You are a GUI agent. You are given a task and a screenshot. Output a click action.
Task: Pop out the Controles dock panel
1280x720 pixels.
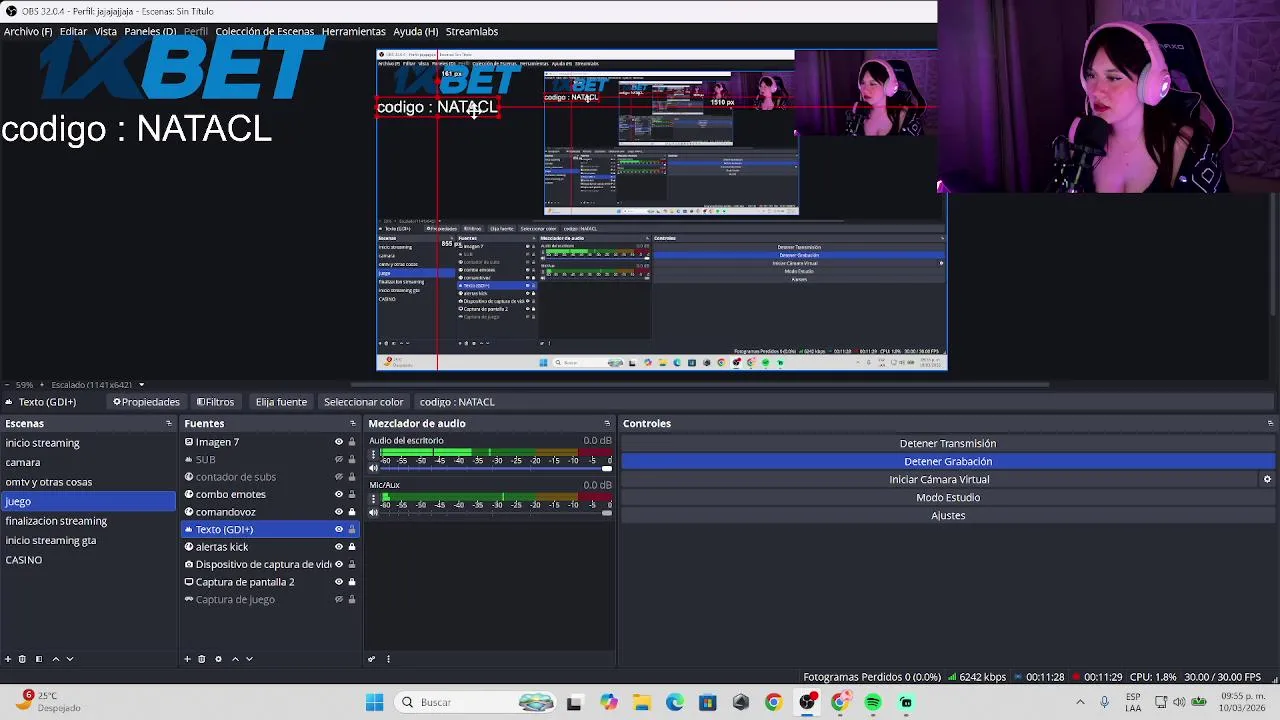coord(1270,423)
